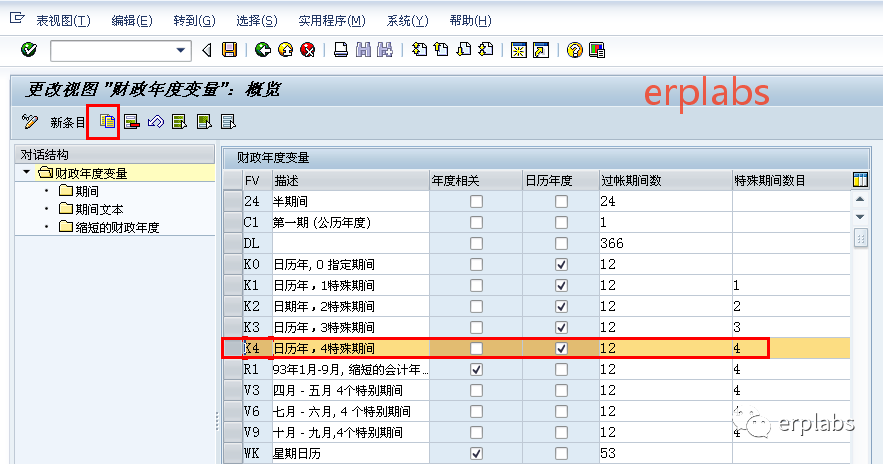The height and width of the screenshot is (464, 883).
Task: Click the Copy As icon
Action: coord(107,121)
